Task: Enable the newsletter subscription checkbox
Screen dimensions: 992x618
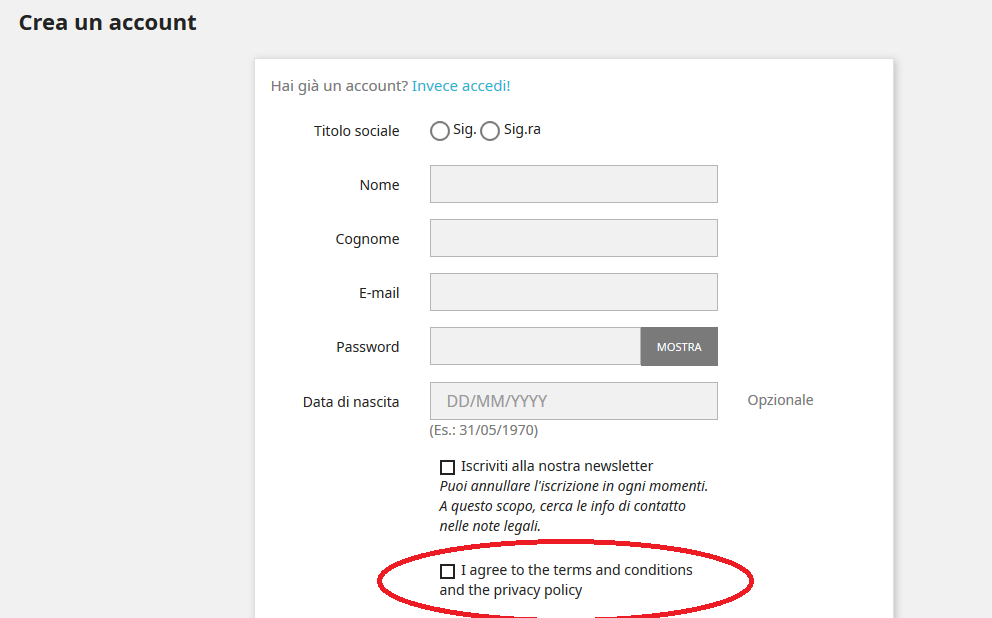Action: (x=447, y=467)
